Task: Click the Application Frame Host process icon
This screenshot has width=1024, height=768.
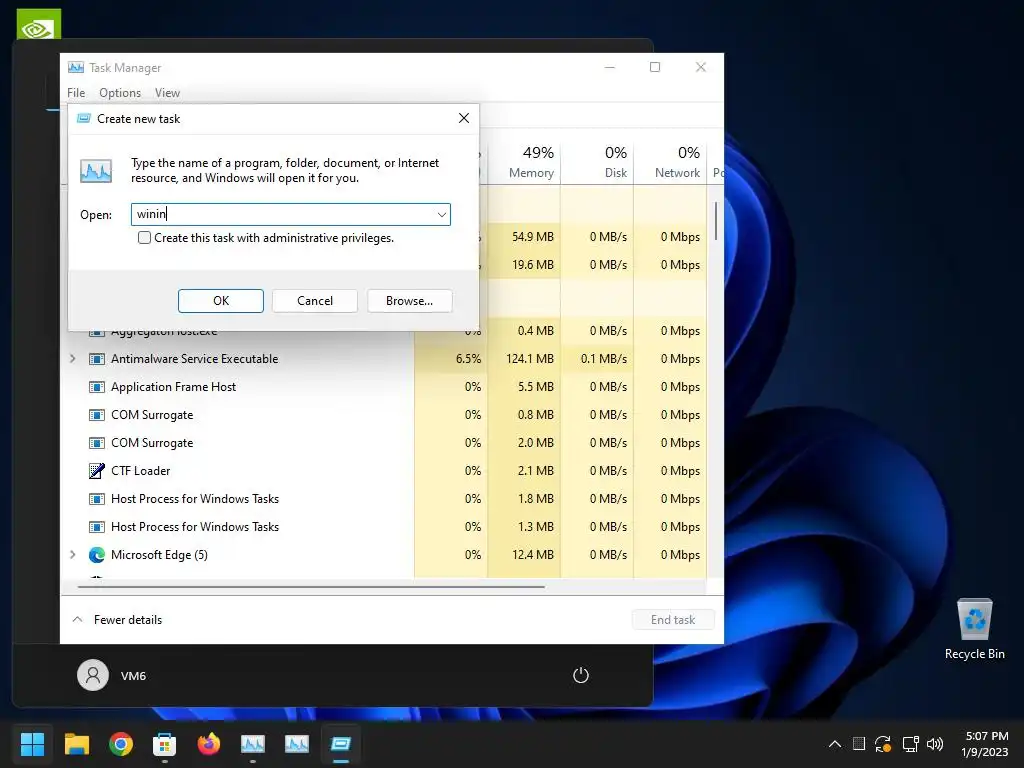Action: coord(97,387)
